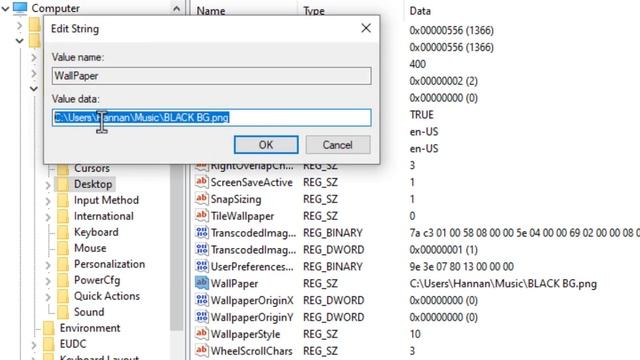The image size is (640, 360).
Task: Select the WheelScrollChars value name
Action: (251, 351)
